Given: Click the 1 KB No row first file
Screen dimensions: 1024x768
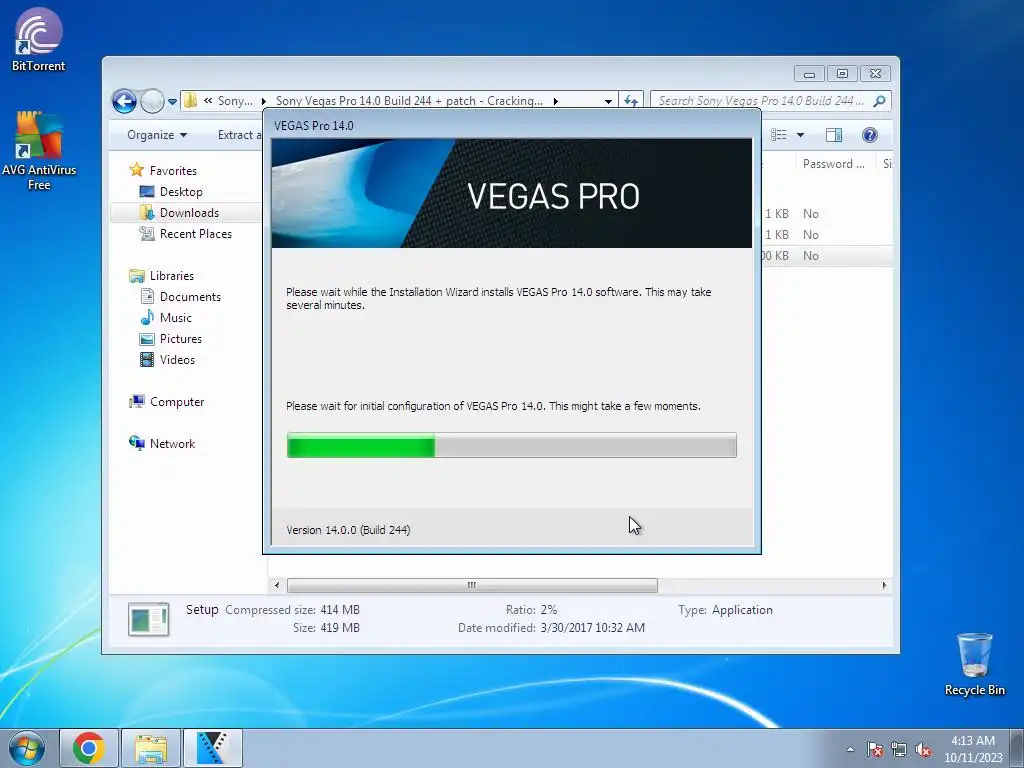Looking at the screenshot, I should pos(826,214).
